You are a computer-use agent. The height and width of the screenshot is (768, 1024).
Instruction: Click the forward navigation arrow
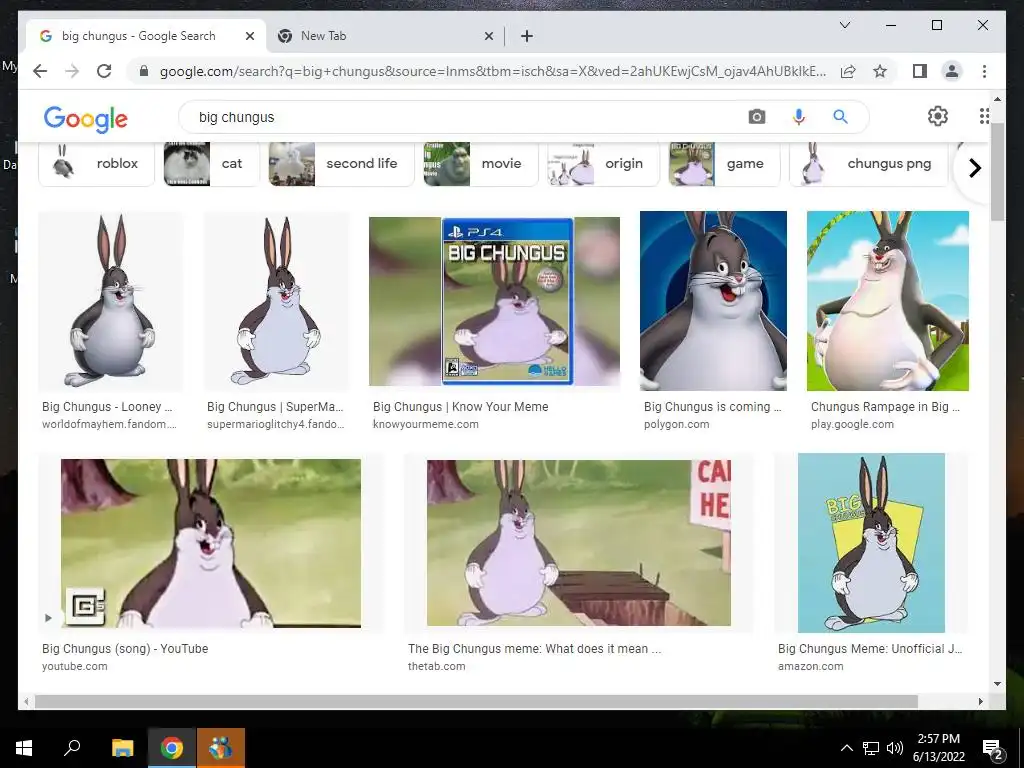[x=72, y=71]
